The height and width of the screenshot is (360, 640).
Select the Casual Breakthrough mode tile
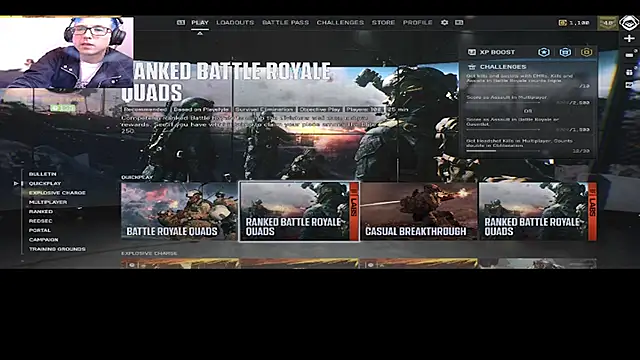point(418,211)
